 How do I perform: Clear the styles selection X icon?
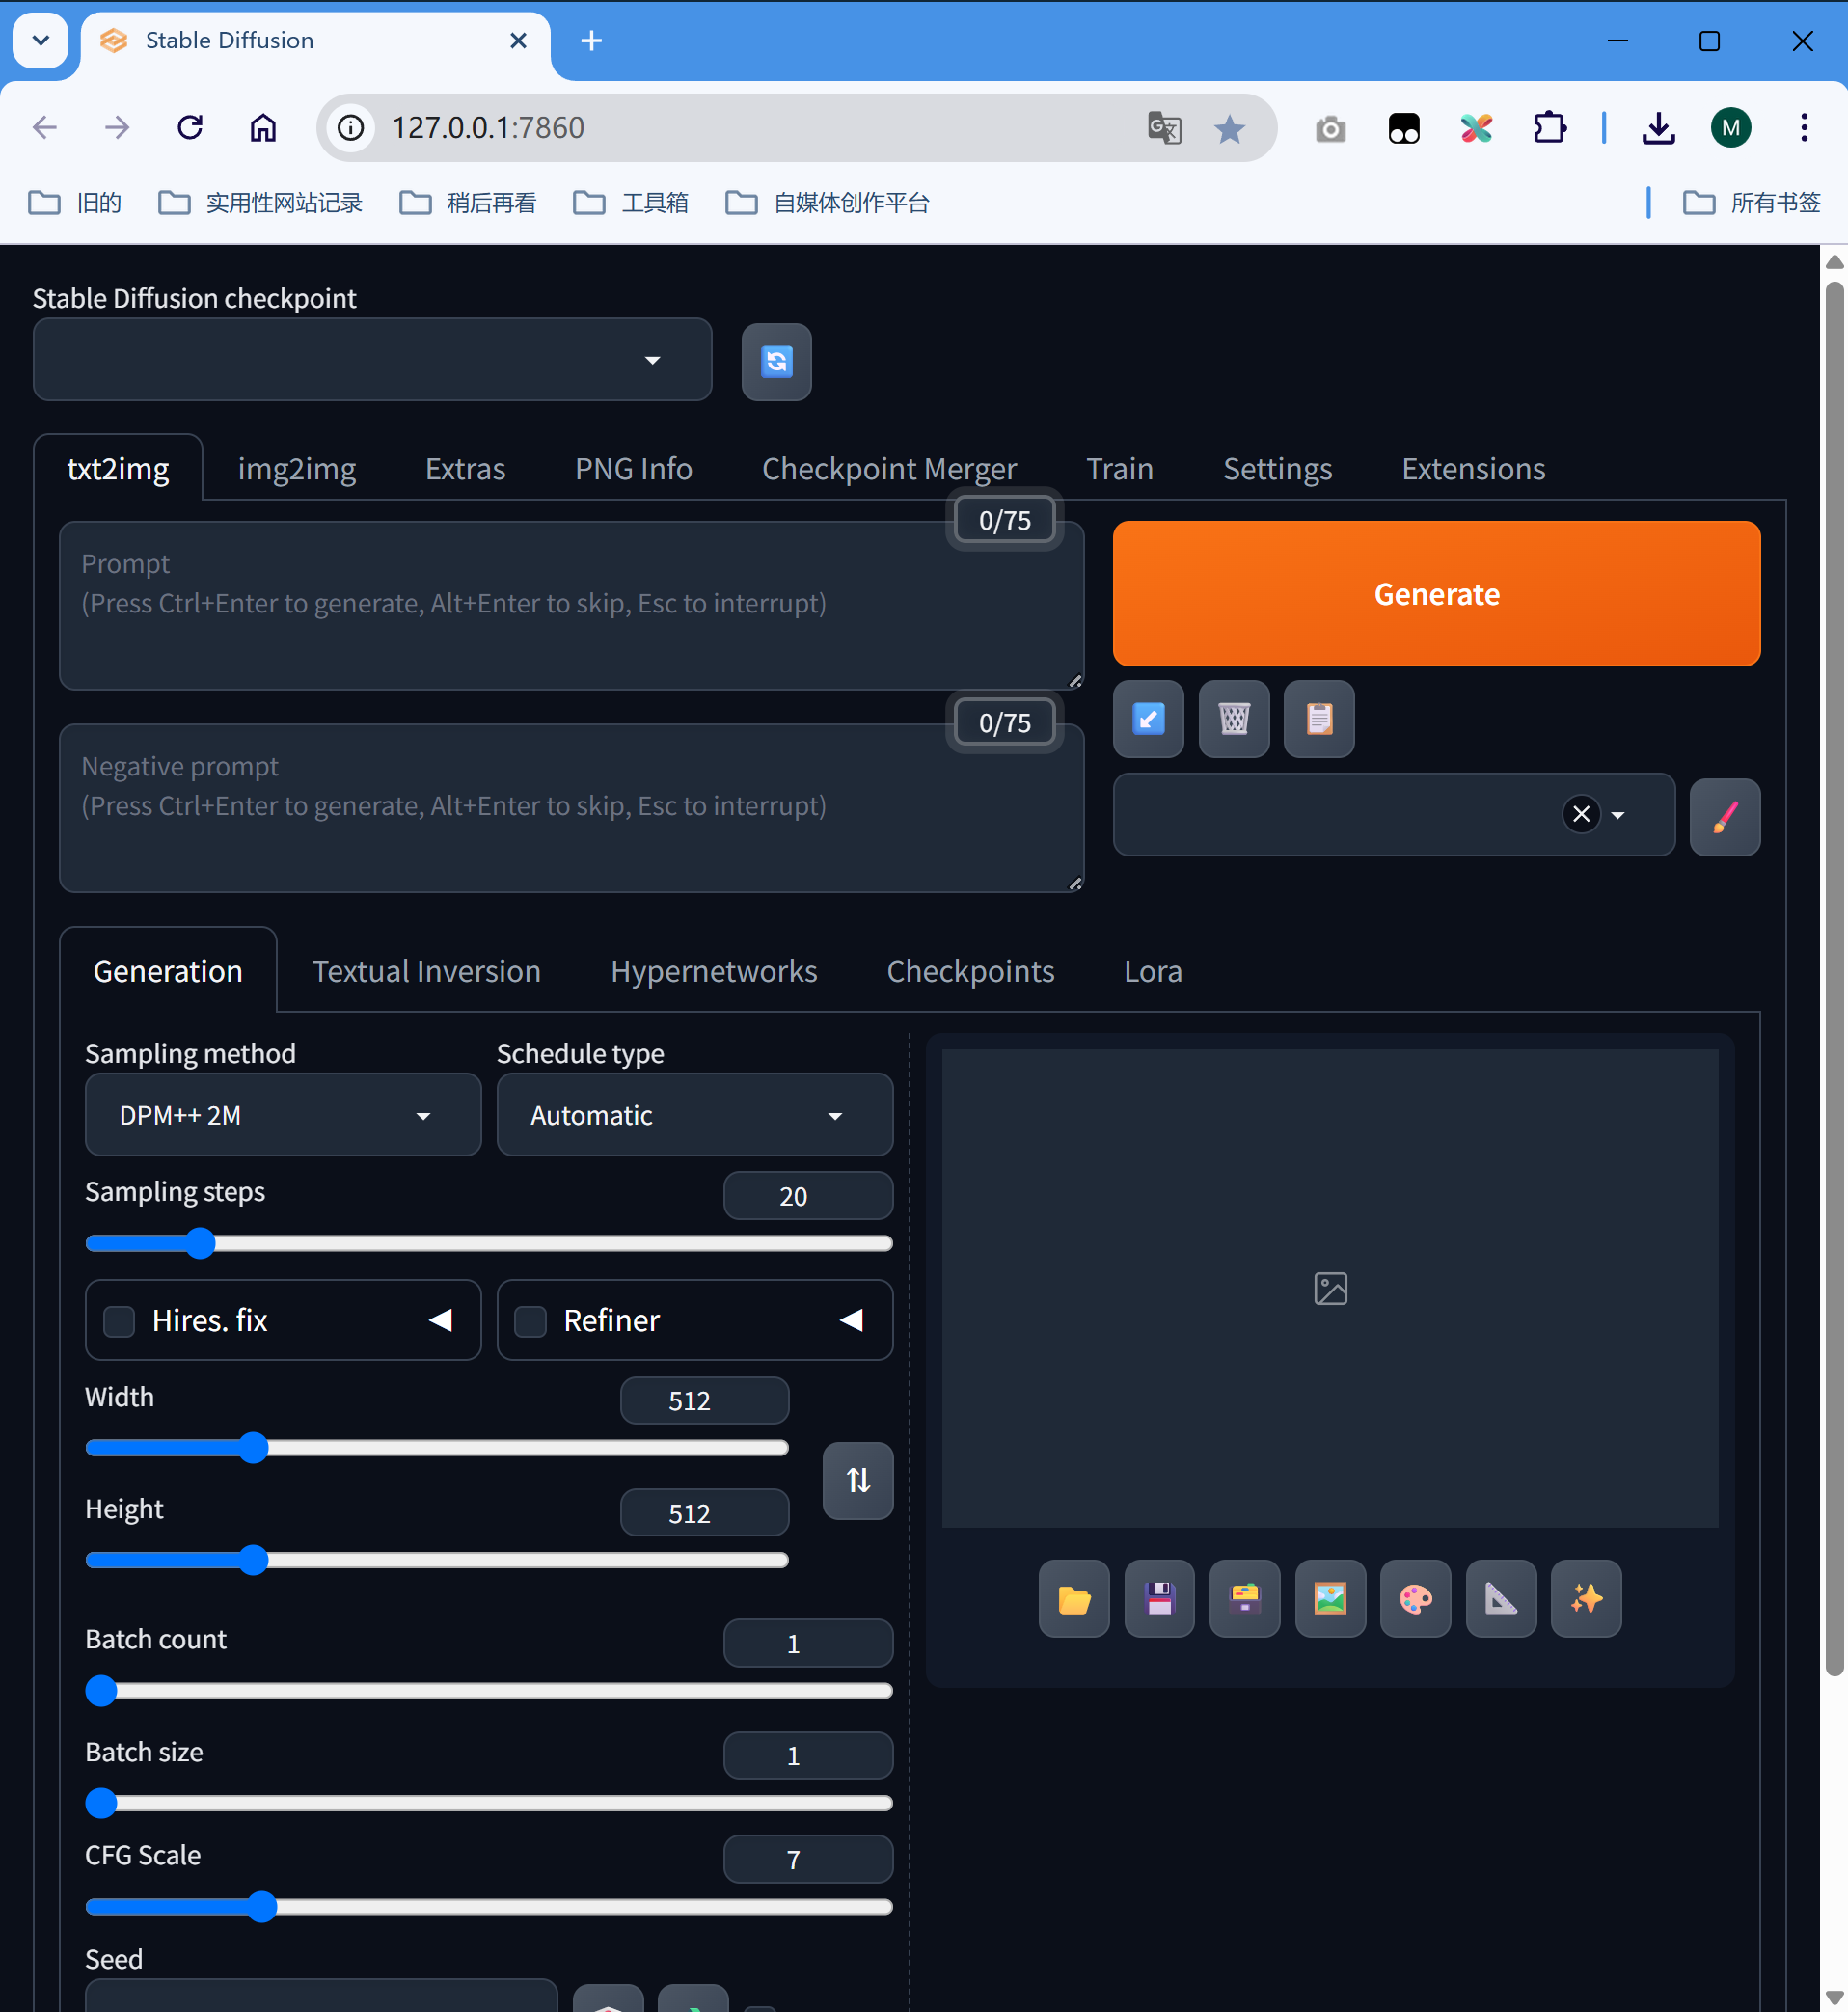(x=1581, y=814)
